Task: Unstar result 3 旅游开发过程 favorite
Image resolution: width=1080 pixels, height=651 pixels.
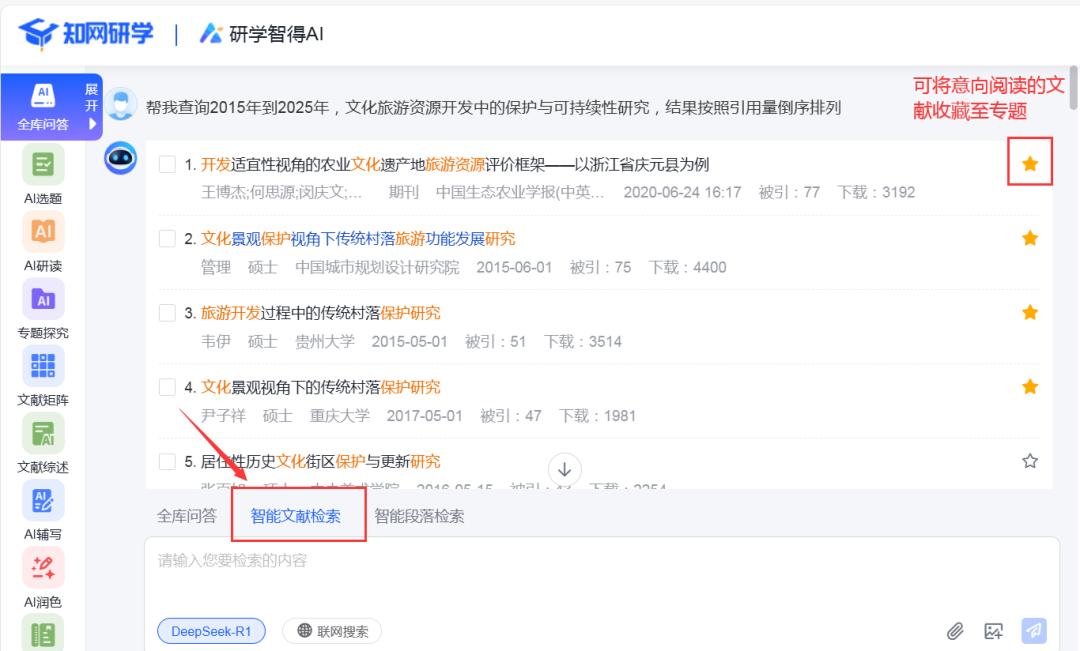Action: point(1030,312)
